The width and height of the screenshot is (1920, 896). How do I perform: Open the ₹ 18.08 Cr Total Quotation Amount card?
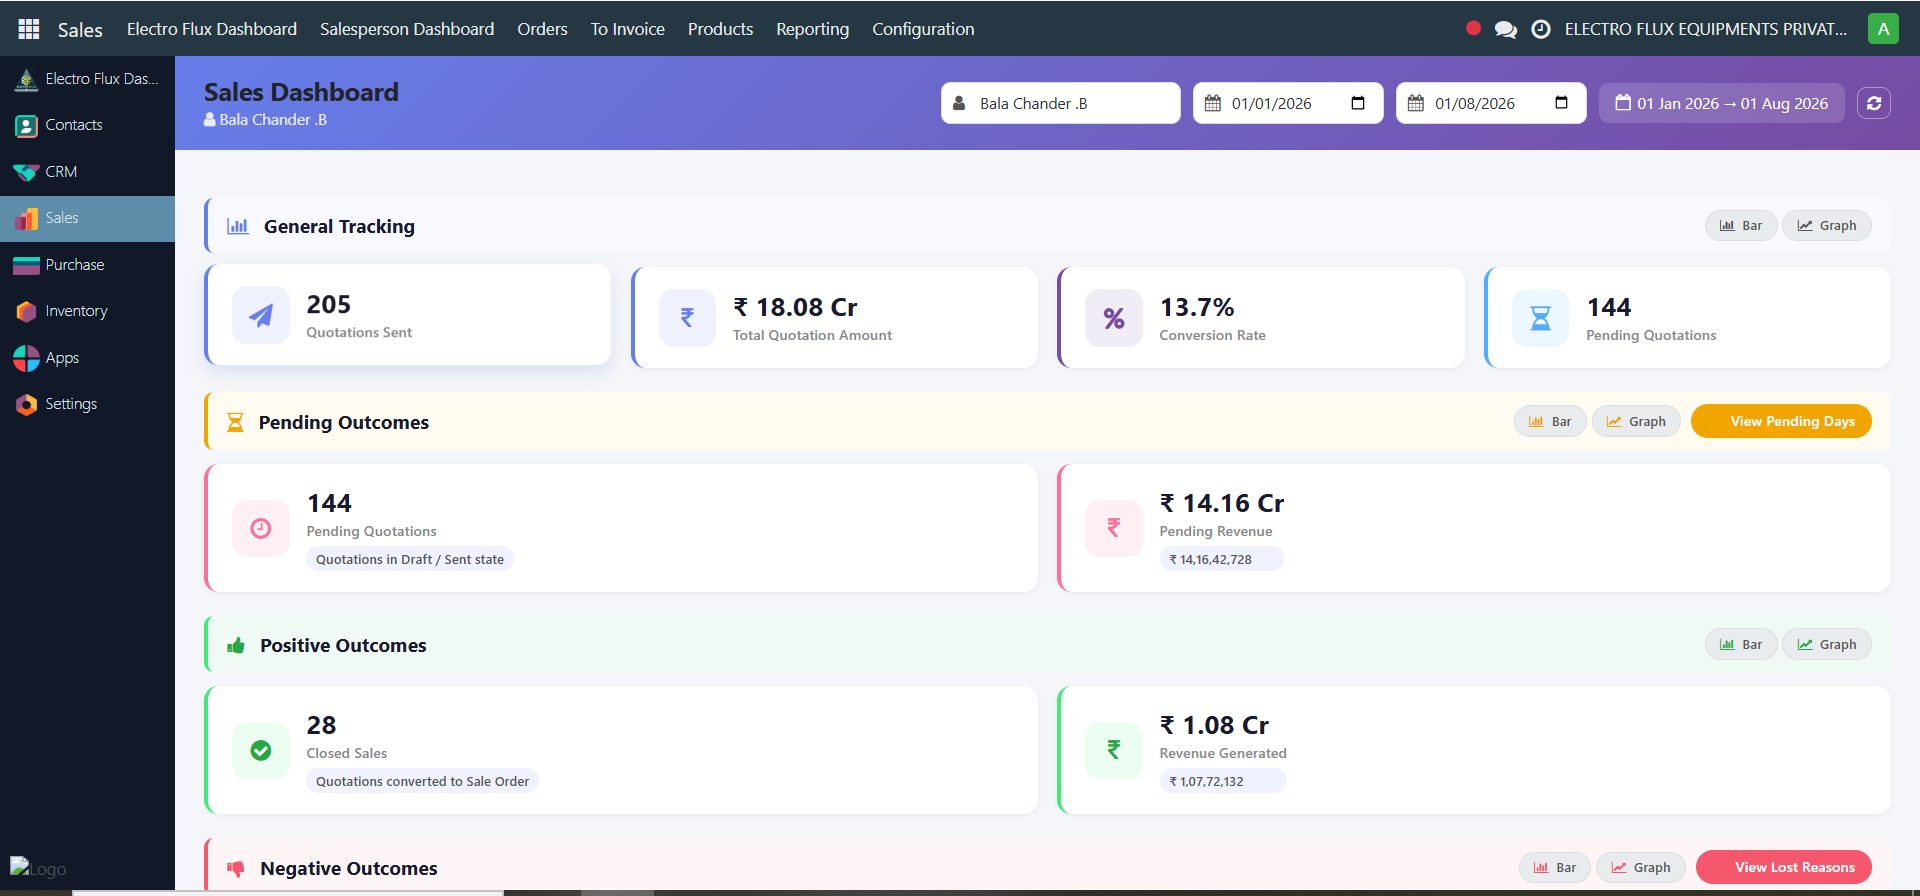(x=835, y=317)
